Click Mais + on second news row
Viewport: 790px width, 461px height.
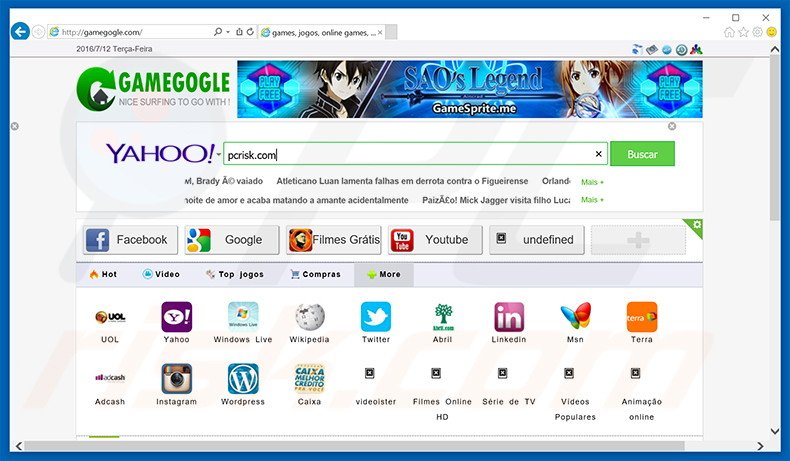click(x=592, y=200)
